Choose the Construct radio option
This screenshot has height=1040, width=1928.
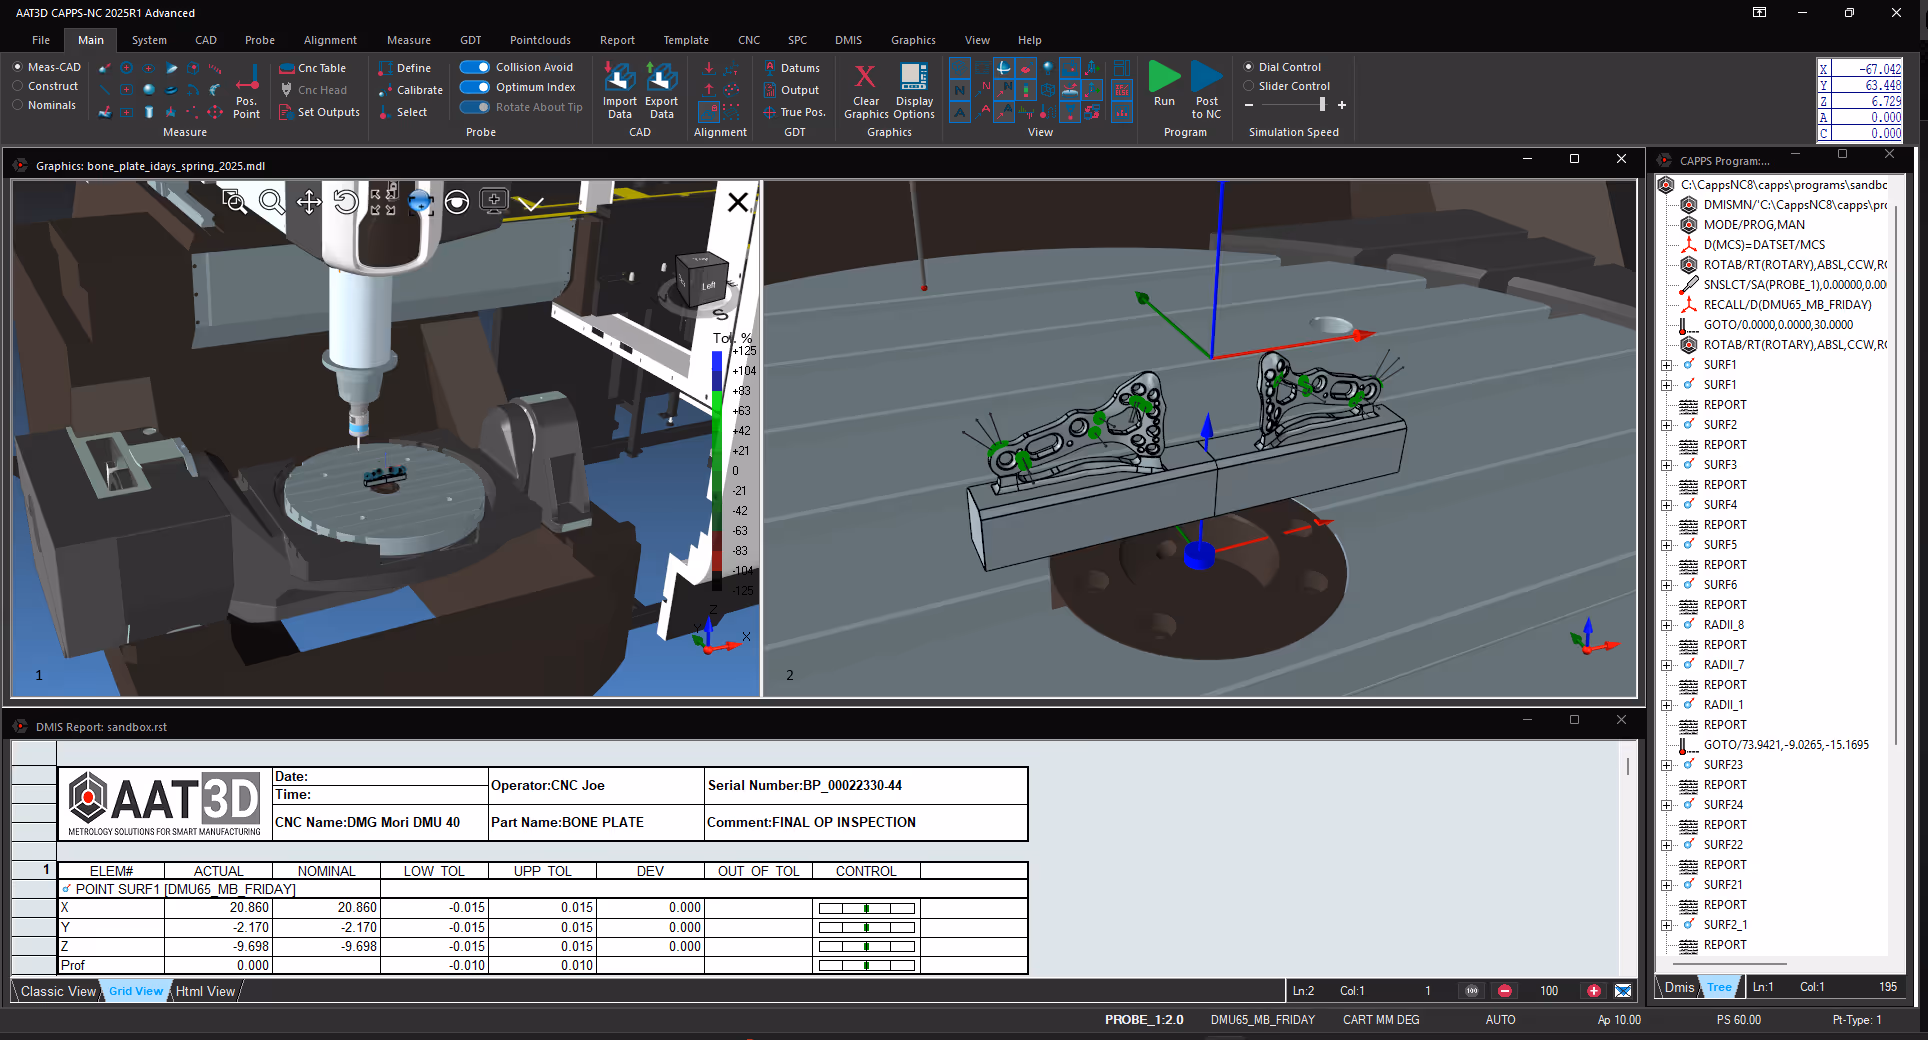(18, 86)
